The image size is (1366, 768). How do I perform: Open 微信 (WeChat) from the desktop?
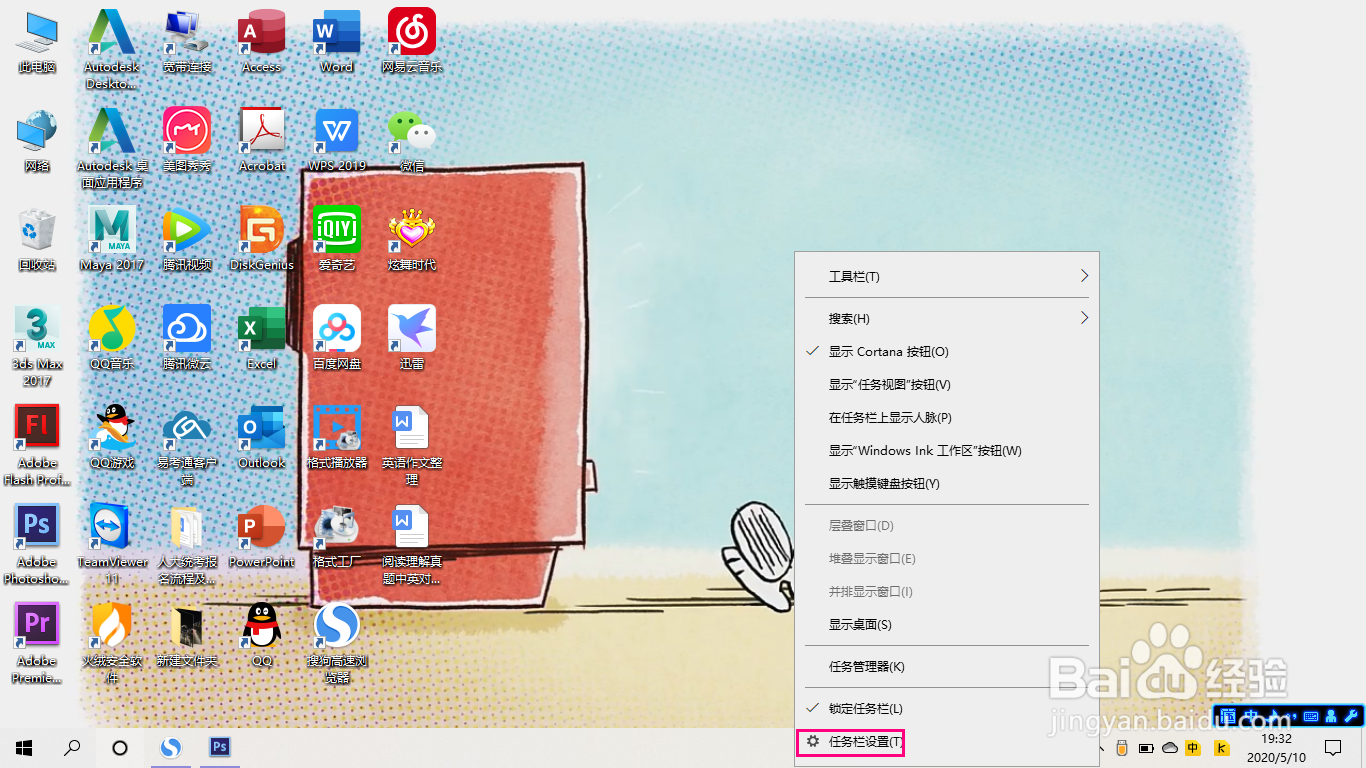click(411, 140)
